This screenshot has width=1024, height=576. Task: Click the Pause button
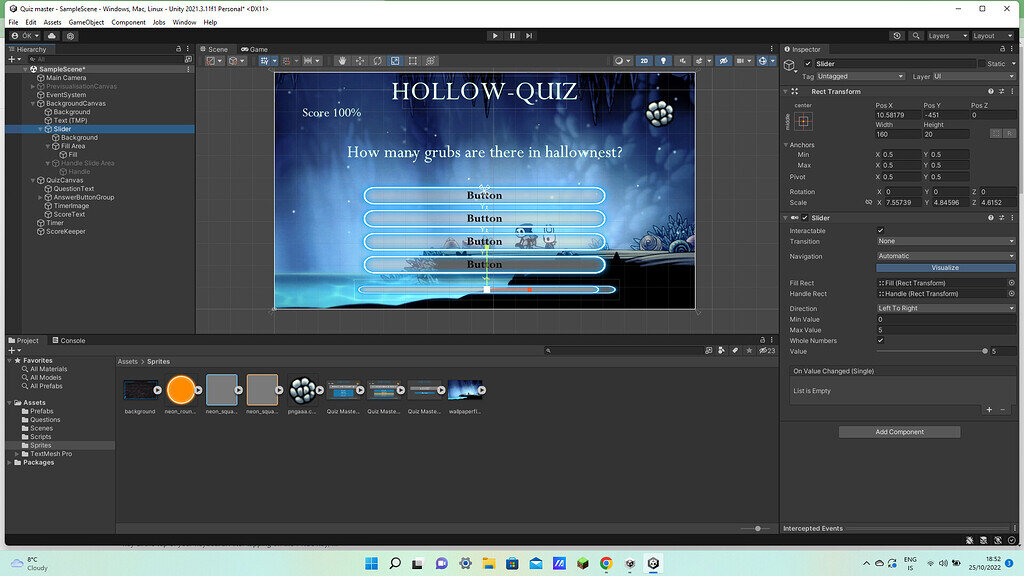(x=513, y=36)
